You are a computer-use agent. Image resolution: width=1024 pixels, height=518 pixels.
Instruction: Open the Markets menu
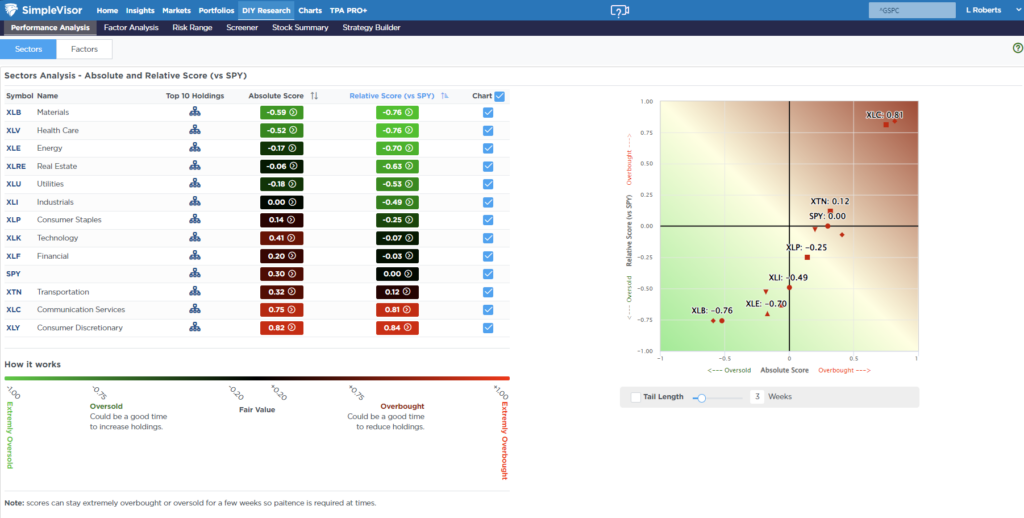176,10
